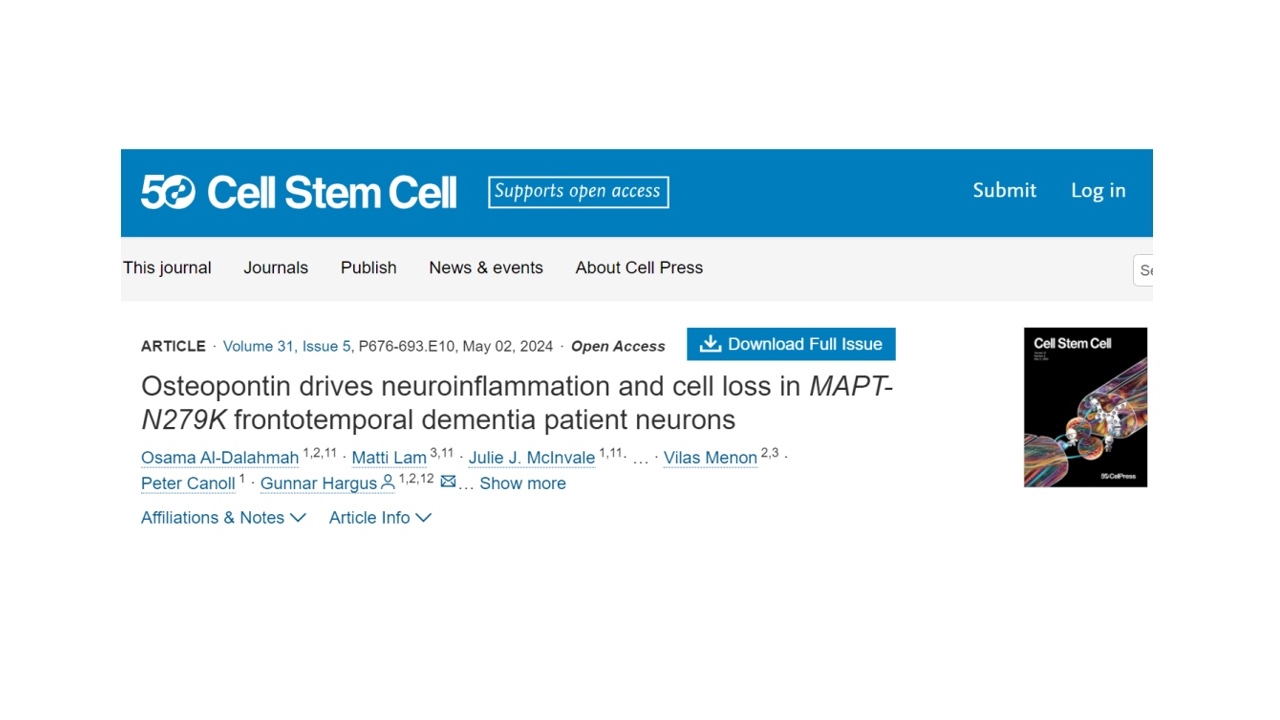Screen dimensions: 1280x720
Task: Open News & events menu
Action: coord(486,268)
